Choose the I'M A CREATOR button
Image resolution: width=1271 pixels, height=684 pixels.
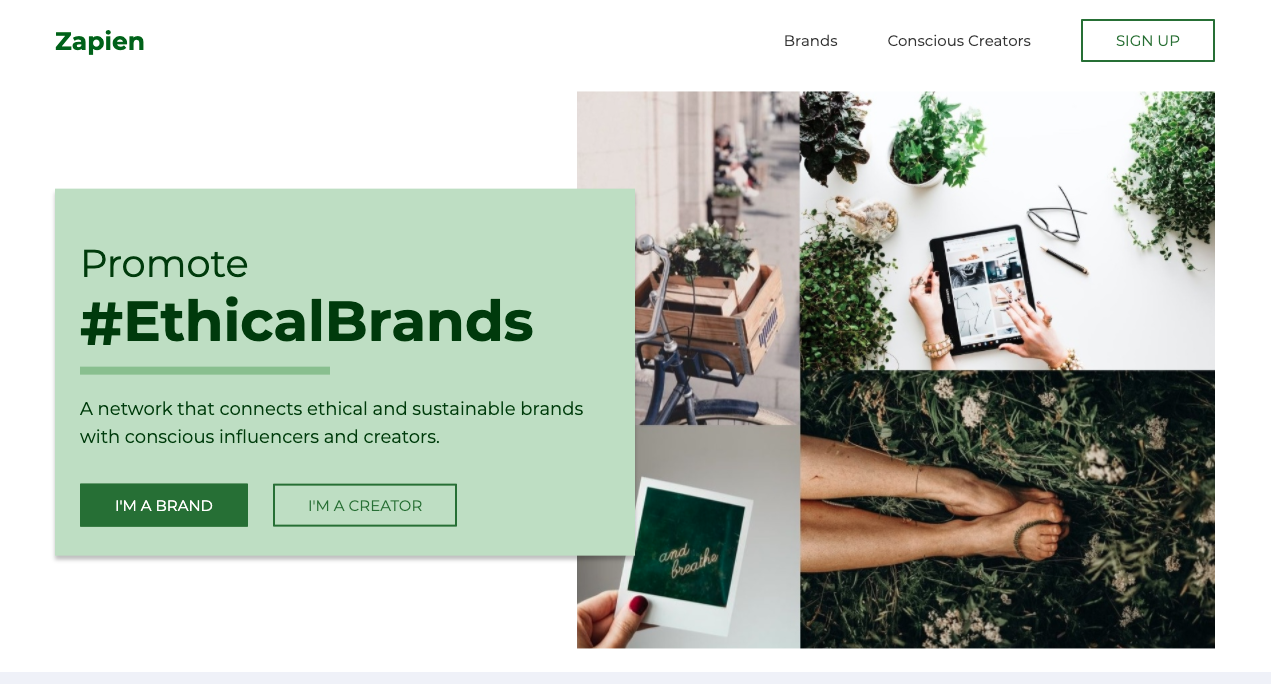tap(365, 505)
